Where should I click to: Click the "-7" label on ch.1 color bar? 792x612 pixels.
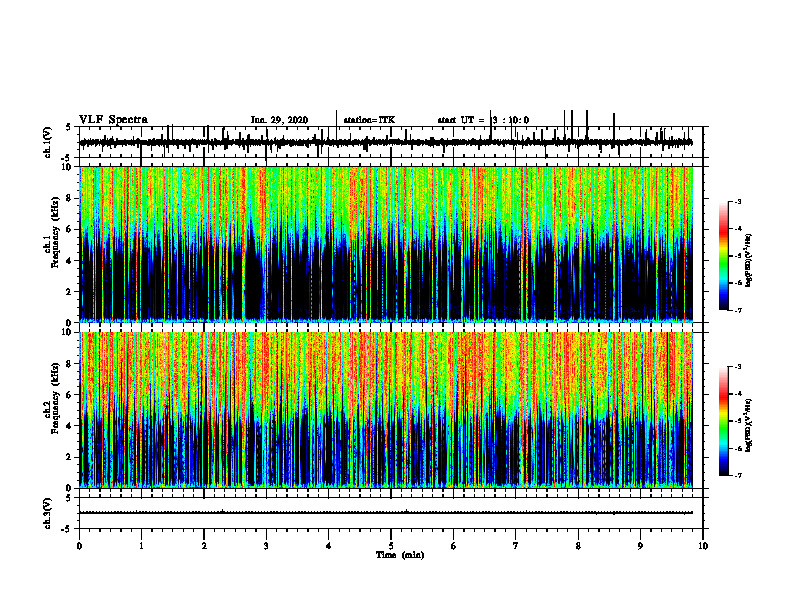point(738,310)
